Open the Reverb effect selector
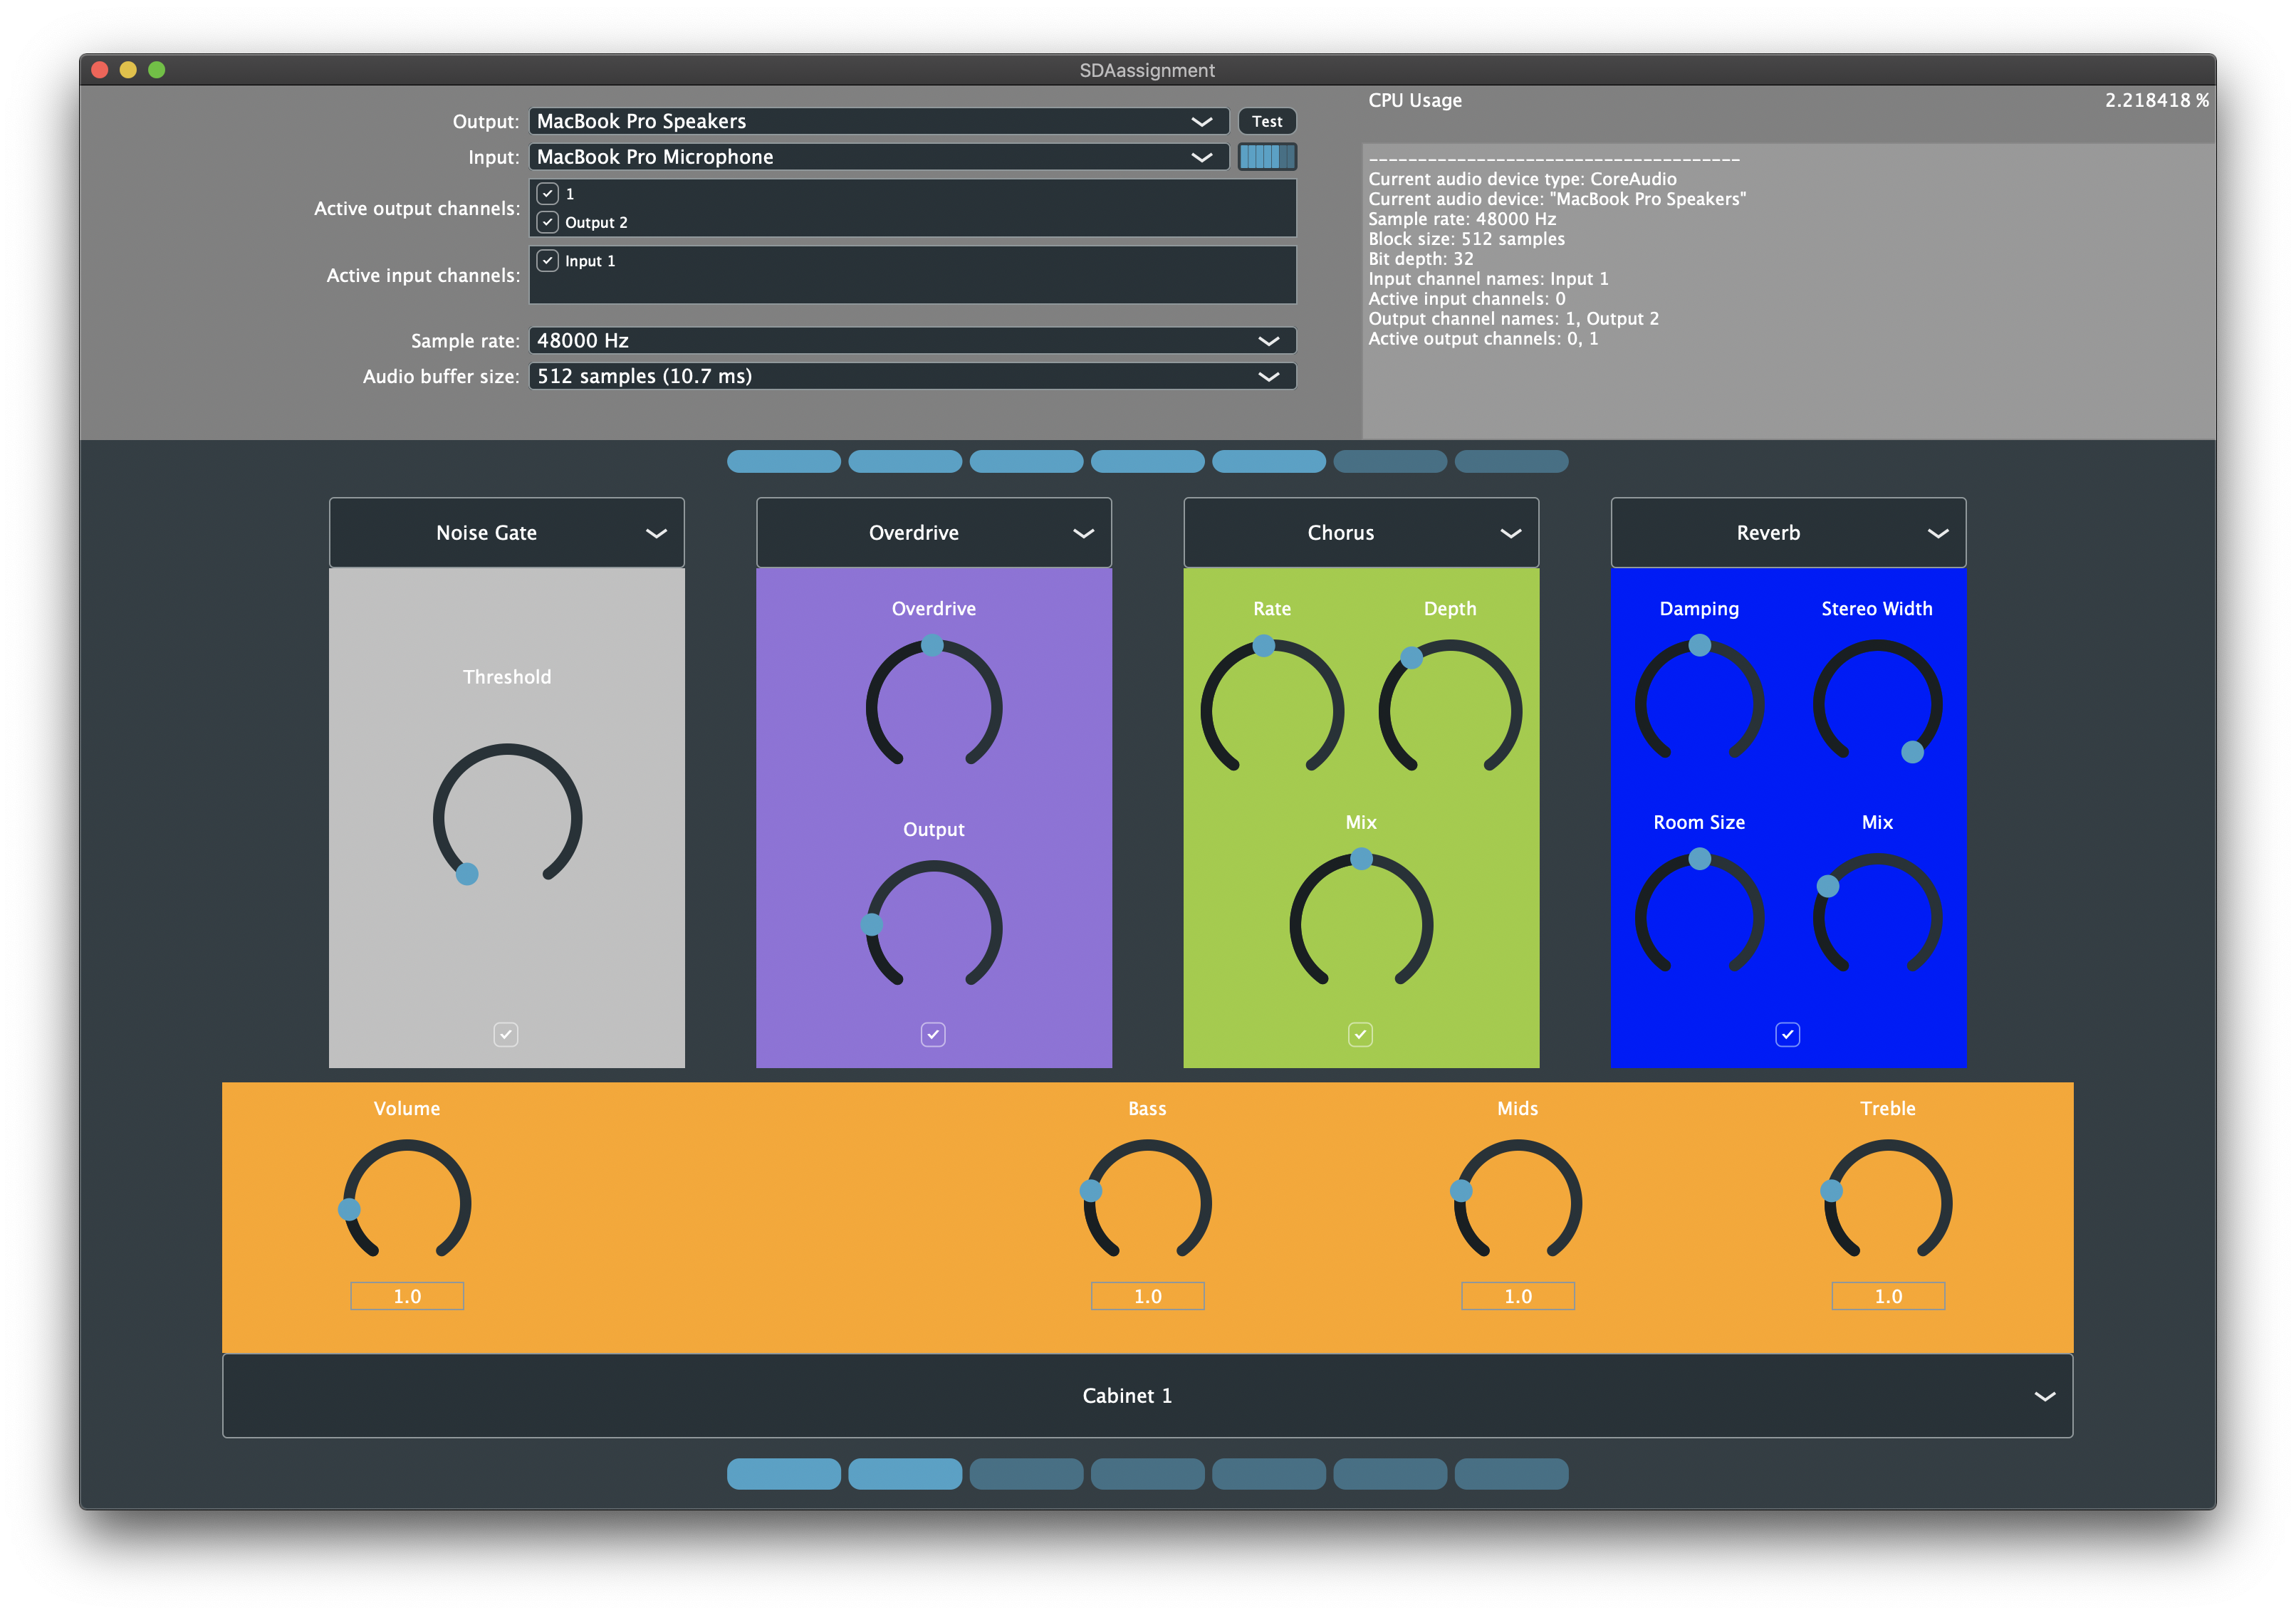 tap(1787, 532)
